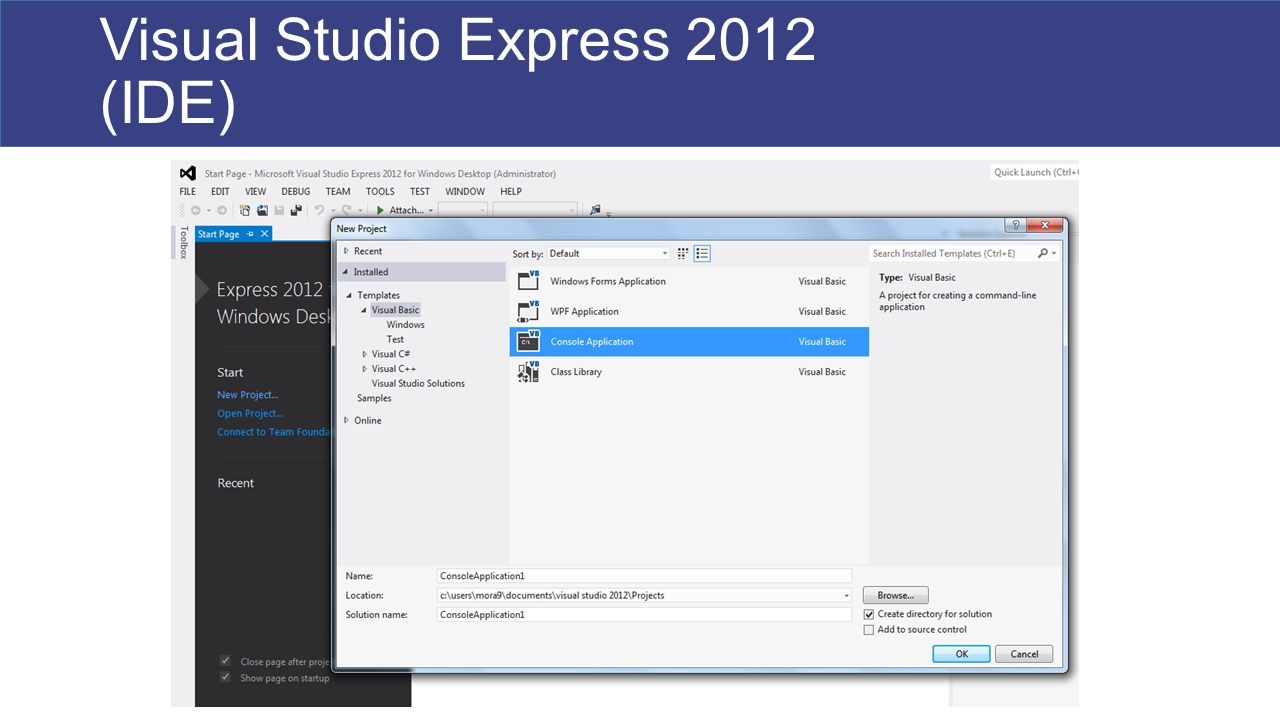
Task: Click the Redo toolbar icon
Action: coord(346,210)
